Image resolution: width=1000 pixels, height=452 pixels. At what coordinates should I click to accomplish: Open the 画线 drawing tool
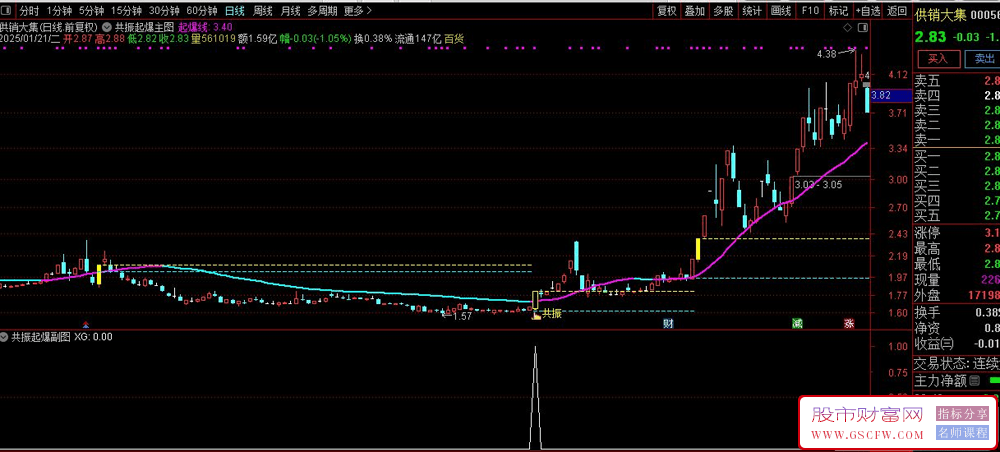pyautogui.click(x=780, y=11)
